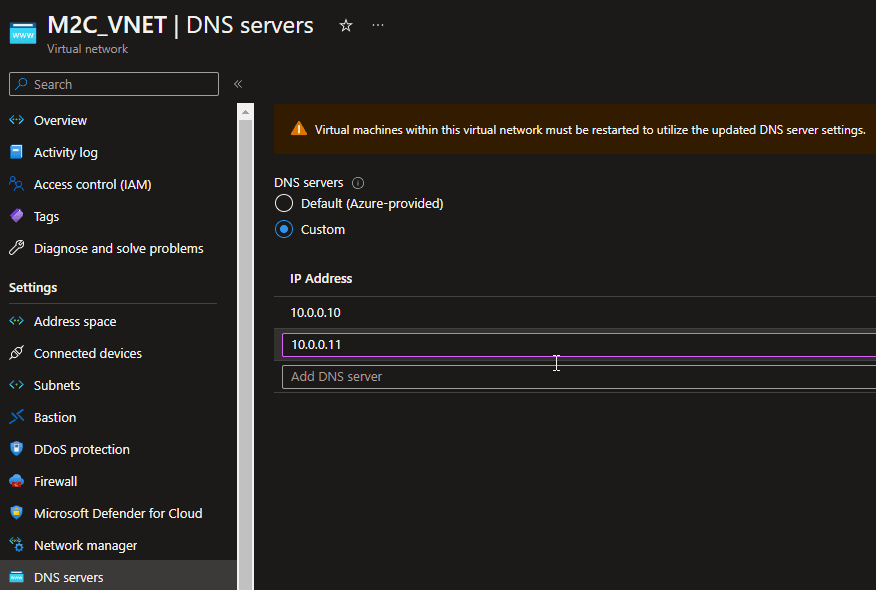
Task: Click the VM restart warning message text
Action: click(x=590, y=130)
